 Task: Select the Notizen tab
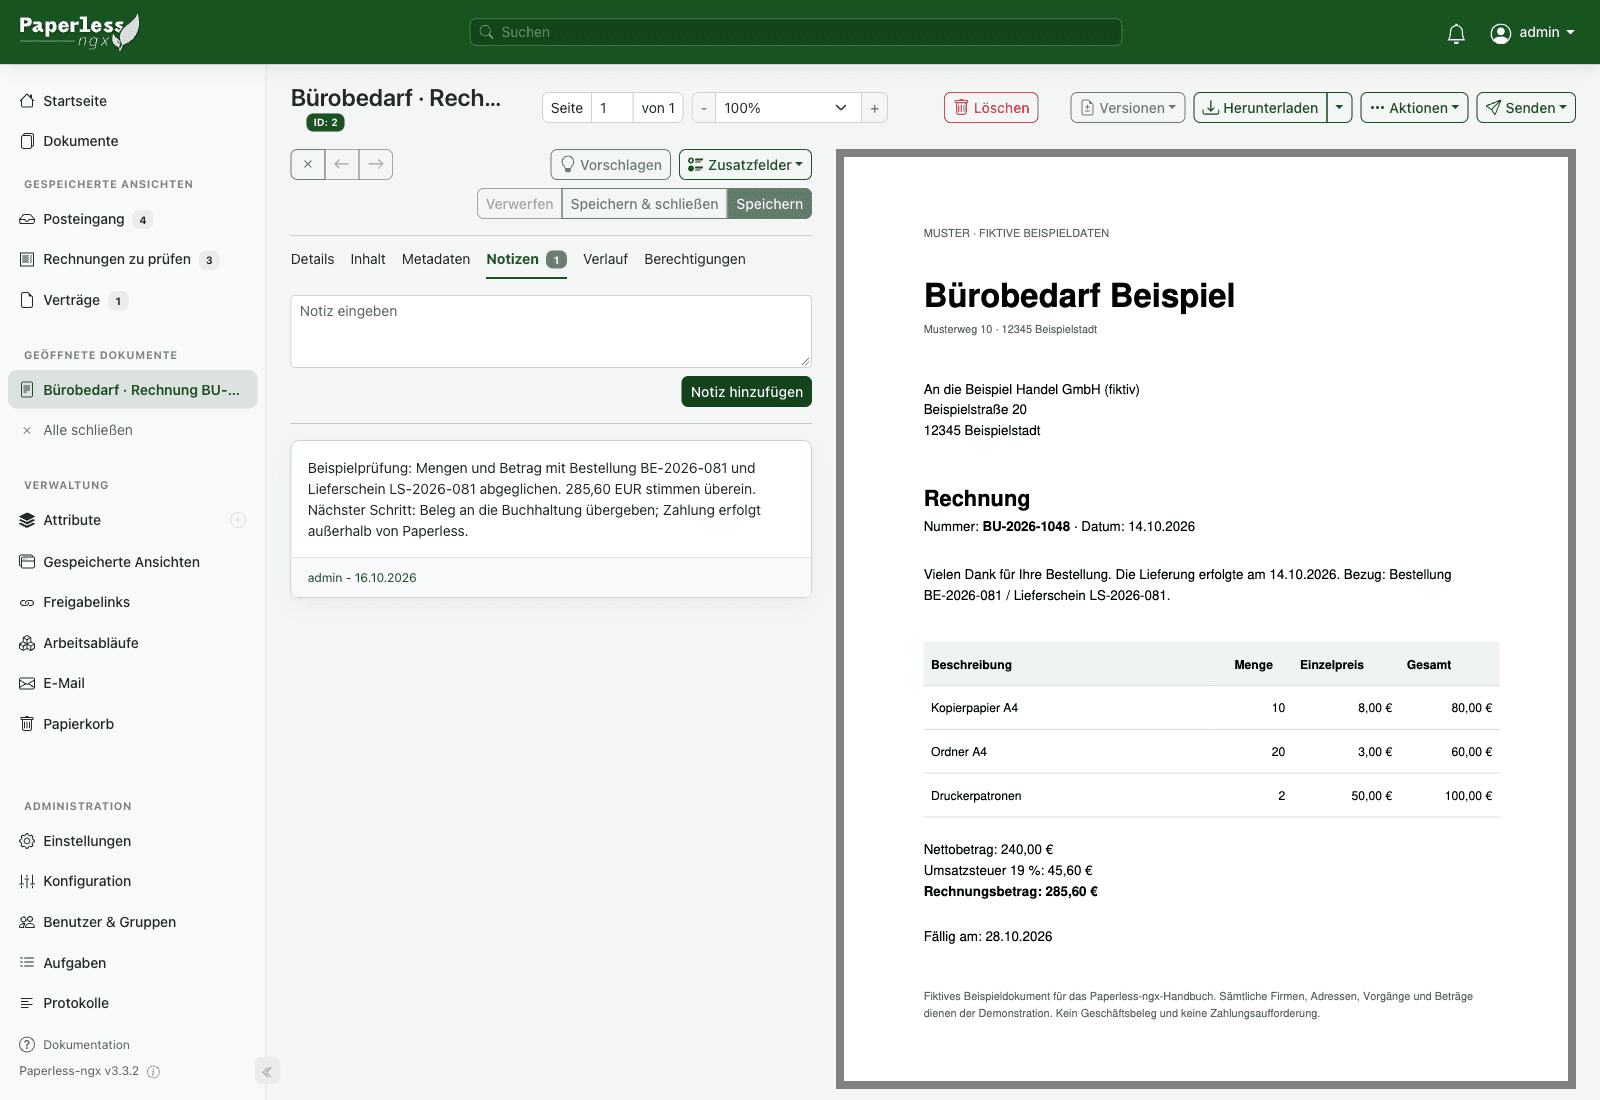pyautogui.click(x=526, y=259)
